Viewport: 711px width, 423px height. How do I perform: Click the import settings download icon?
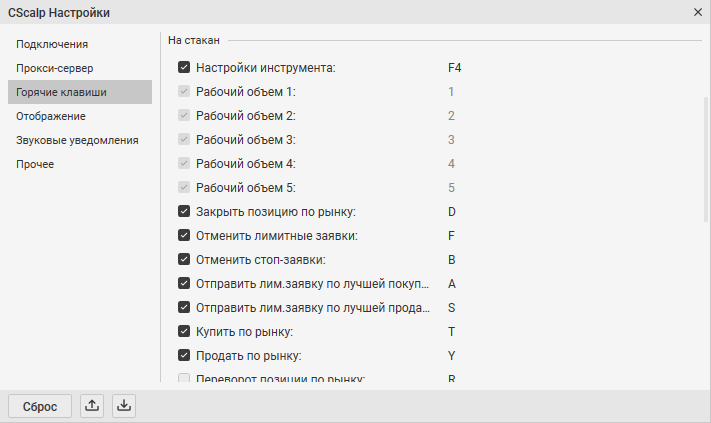pos(124,406)
